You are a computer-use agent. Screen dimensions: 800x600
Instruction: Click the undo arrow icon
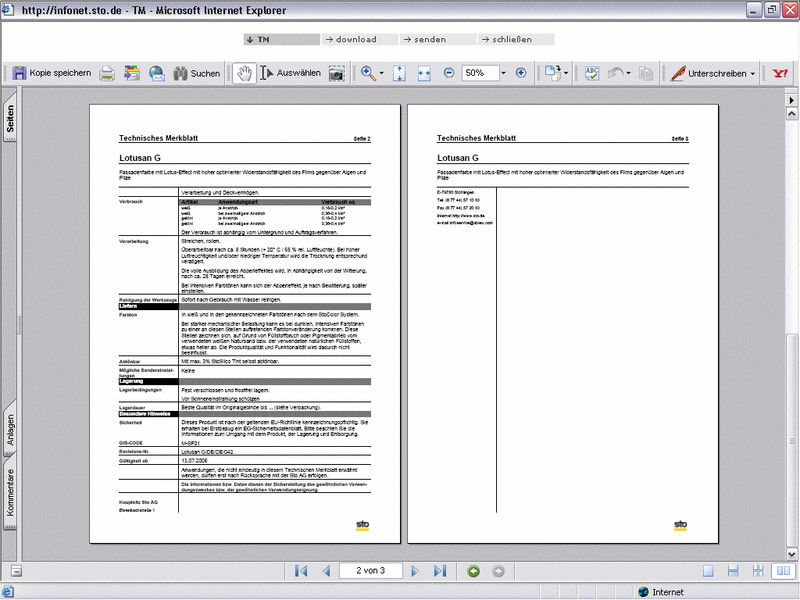(x=615, y=73)
